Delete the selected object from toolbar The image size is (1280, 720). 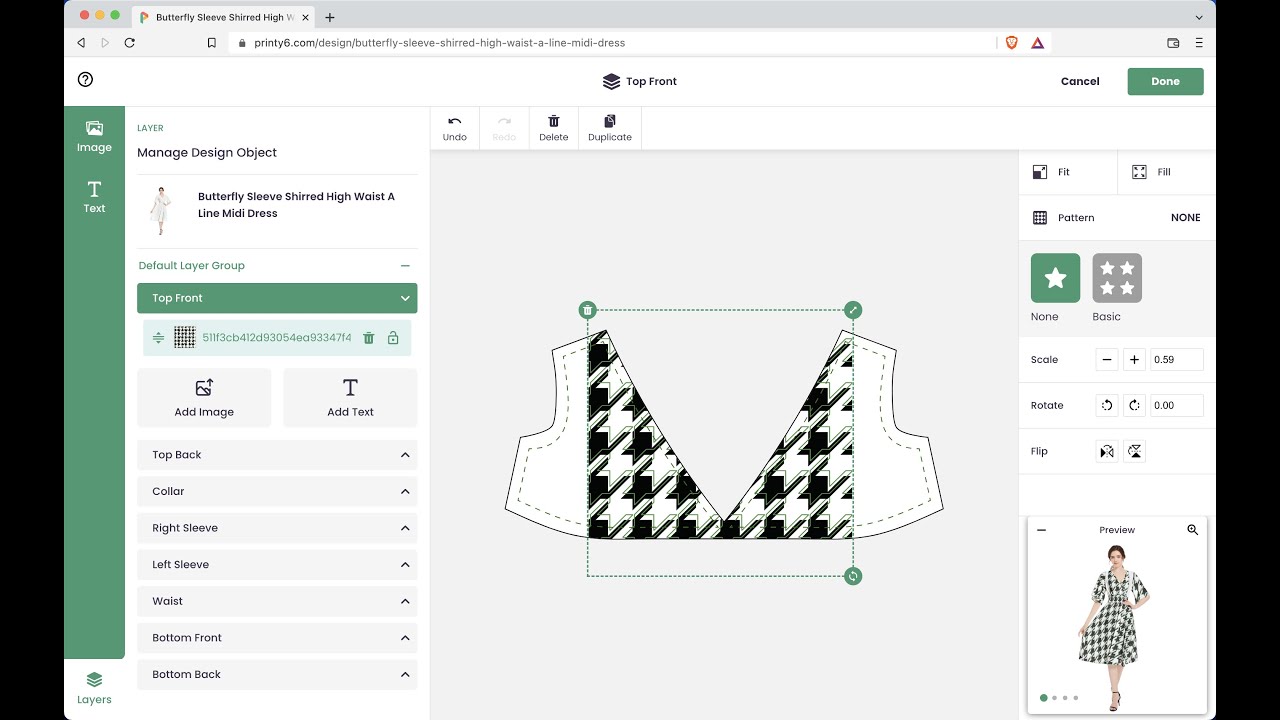(553, 128)
